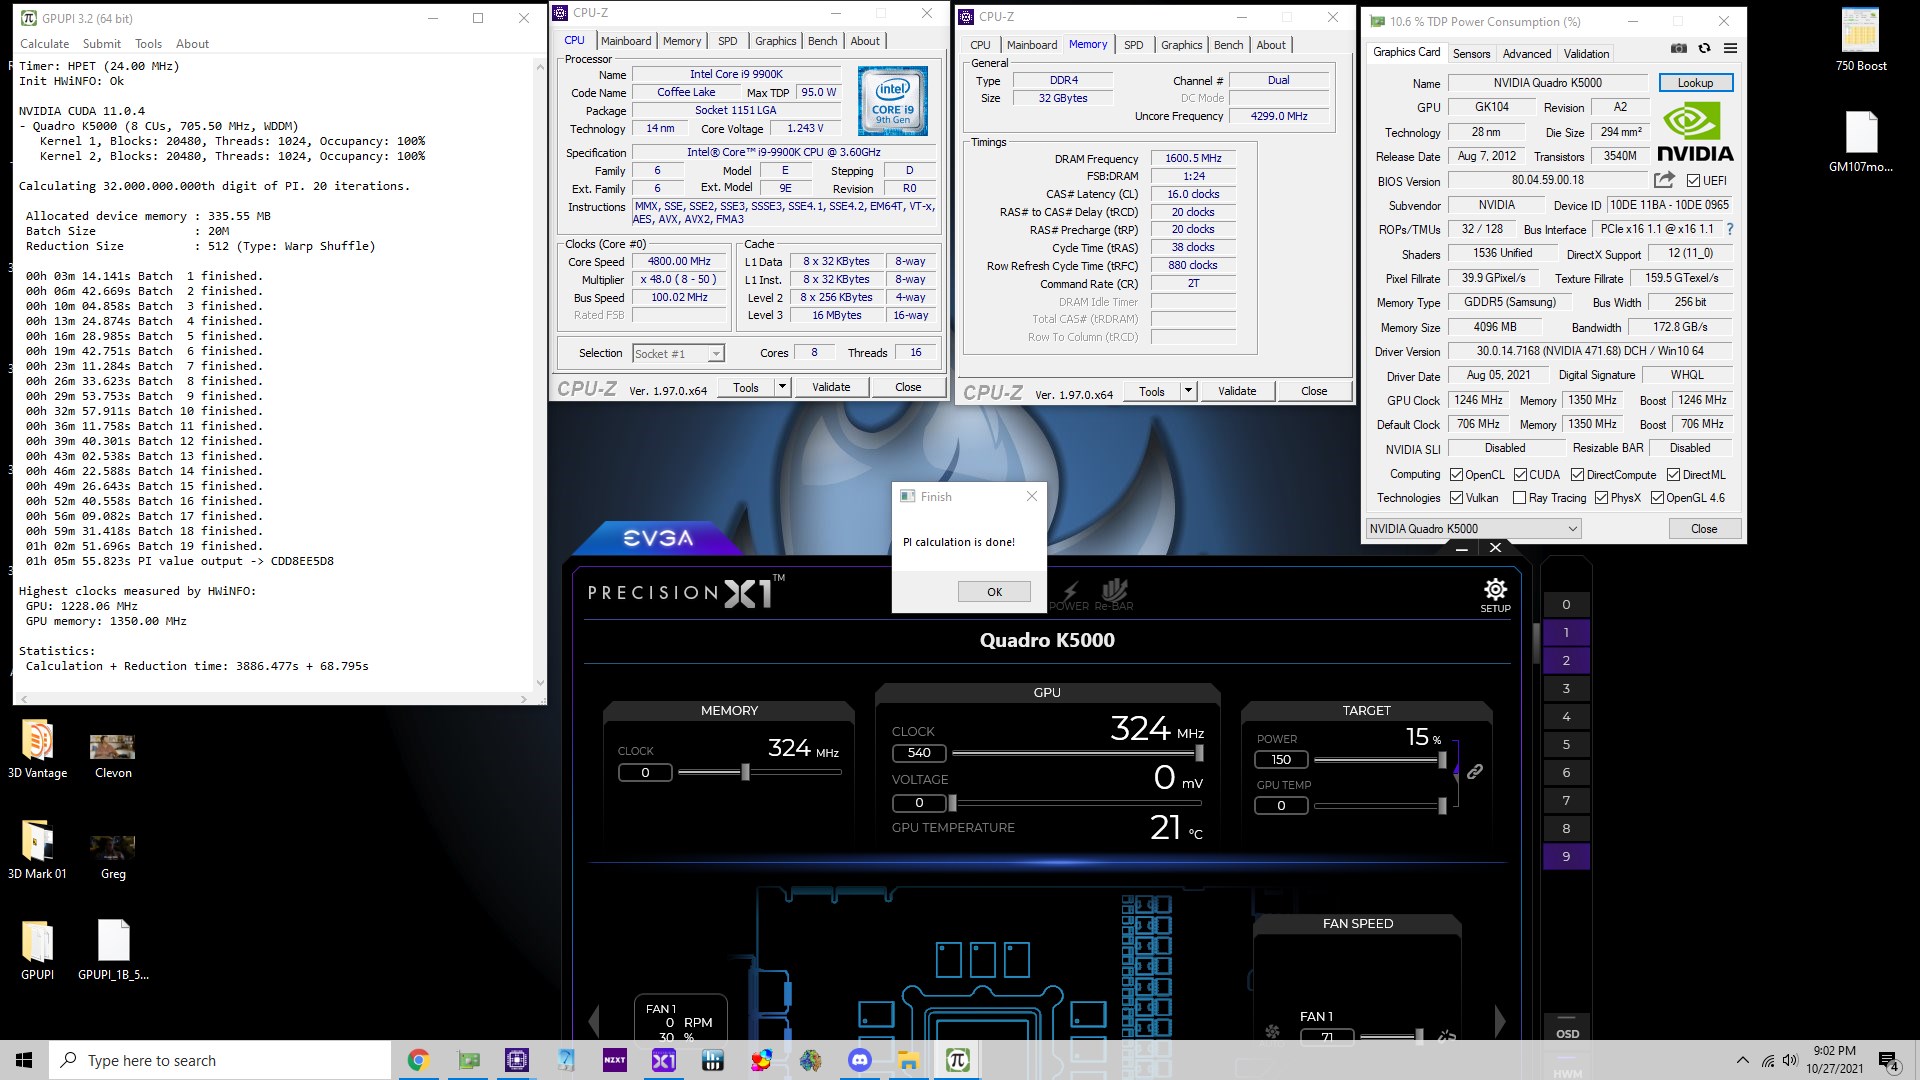This screenshot has width=1920, height=1080.
Task: Click left arrow beside Fan 1 RPM panel
Action: pyautogui.click(x=594, y=1021)
